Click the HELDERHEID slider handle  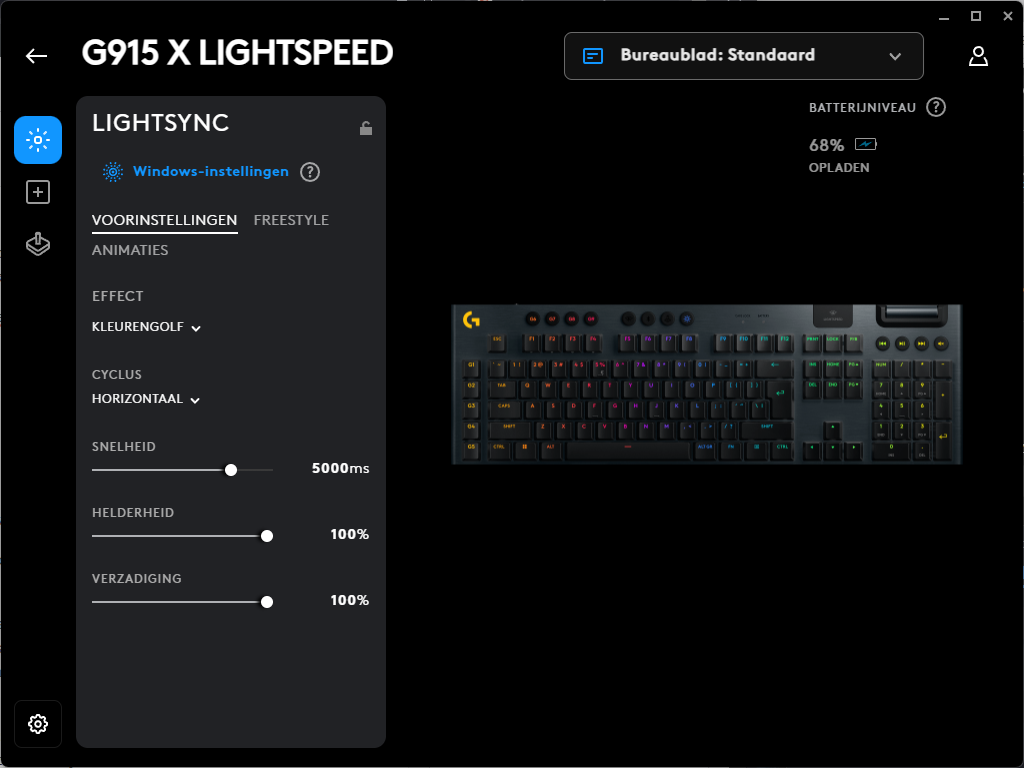coord(266,536)
